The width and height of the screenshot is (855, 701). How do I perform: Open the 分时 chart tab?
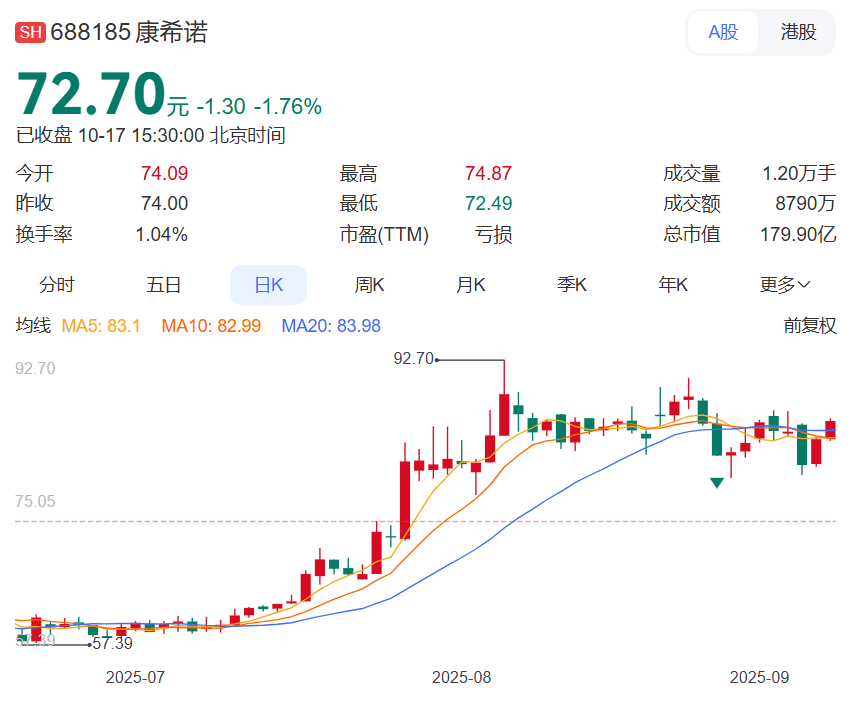[56, 285]
